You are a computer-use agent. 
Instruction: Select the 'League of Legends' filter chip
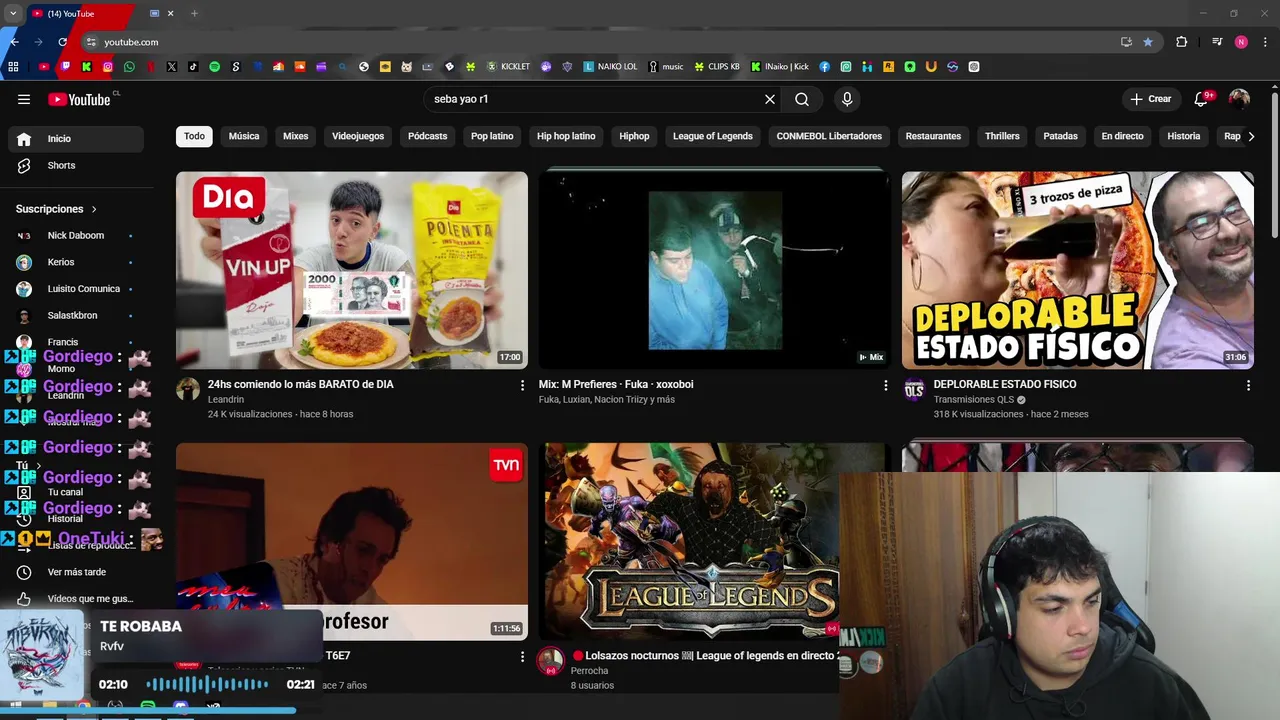point(713,136)
